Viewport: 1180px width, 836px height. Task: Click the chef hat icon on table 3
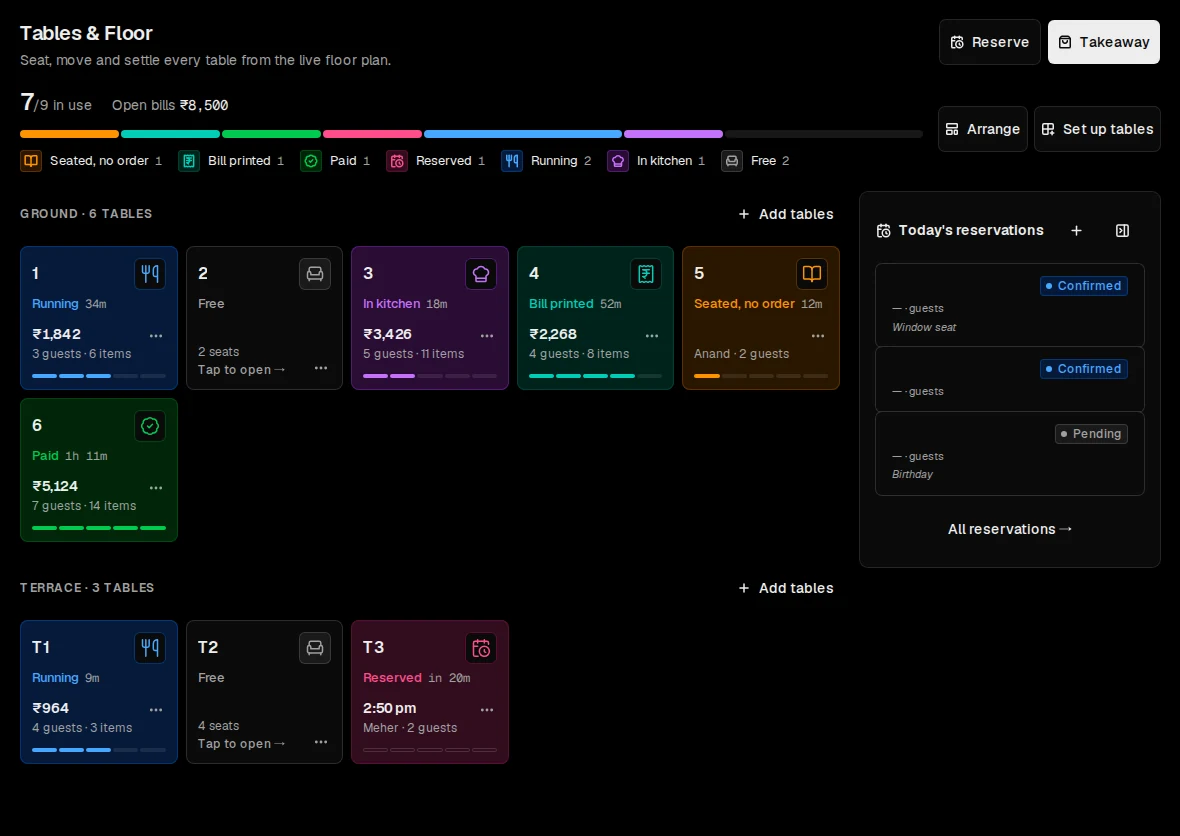click(x=481, y=274)
